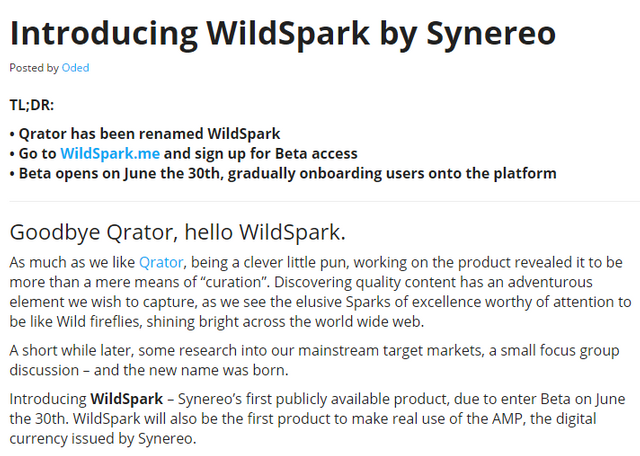Click the "Posted by" text
Viewport: 640px width, 456px height.
(33, 68)
